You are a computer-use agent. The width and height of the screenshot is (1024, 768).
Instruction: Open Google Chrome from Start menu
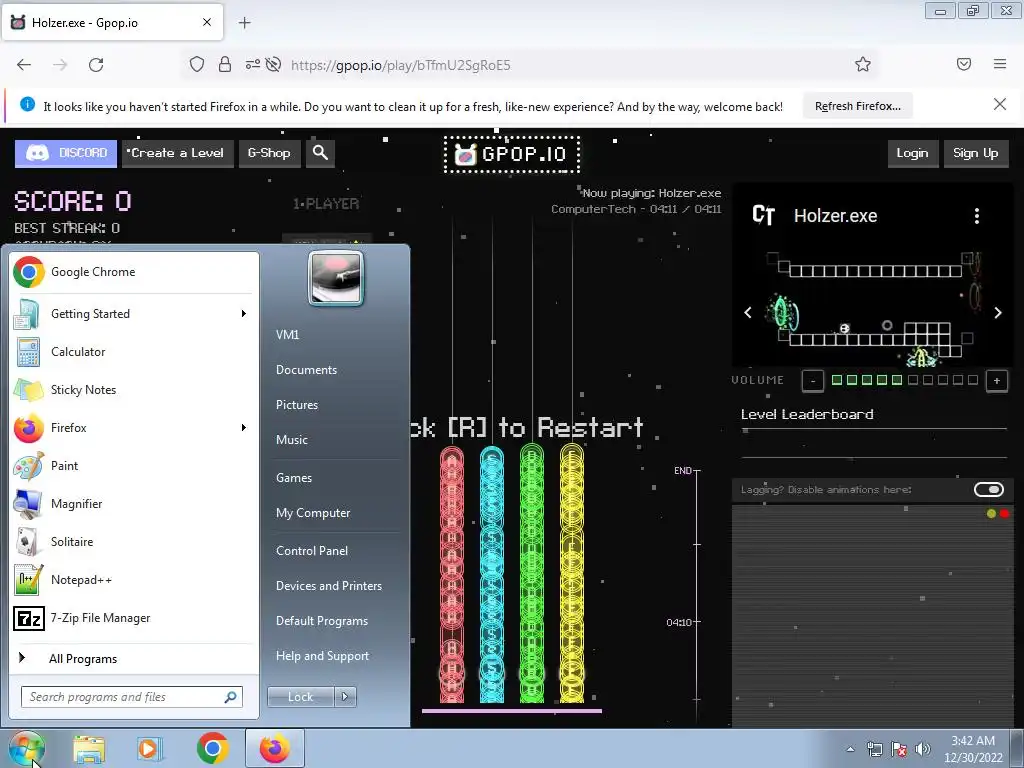(134, 272)
